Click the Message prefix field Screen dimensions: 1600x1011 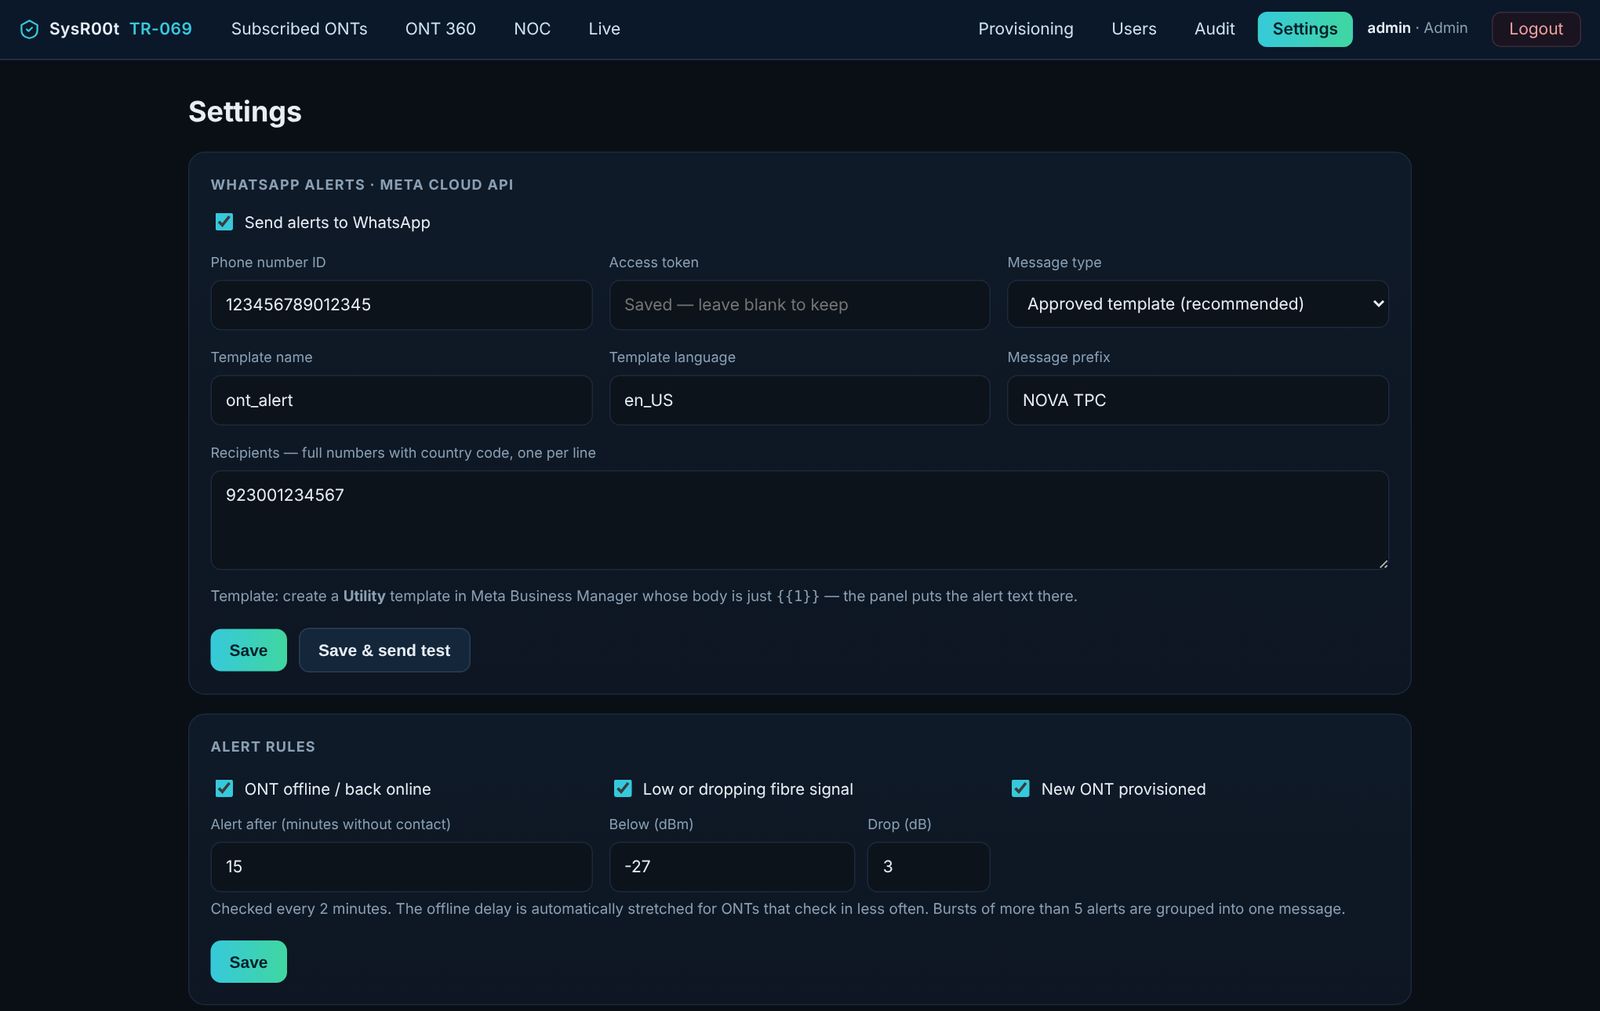click(1197, 400)
